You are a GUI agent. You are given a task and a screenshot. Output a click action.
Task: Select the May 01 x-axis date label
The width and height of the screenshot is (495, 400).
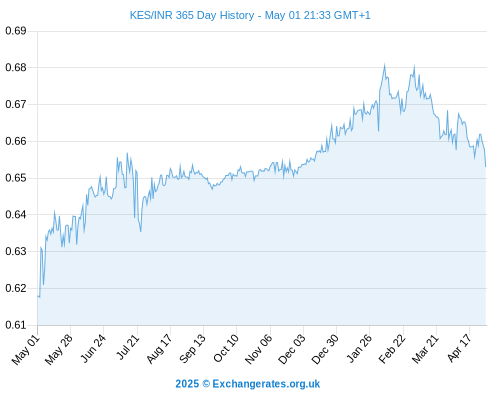pos(26,349)
